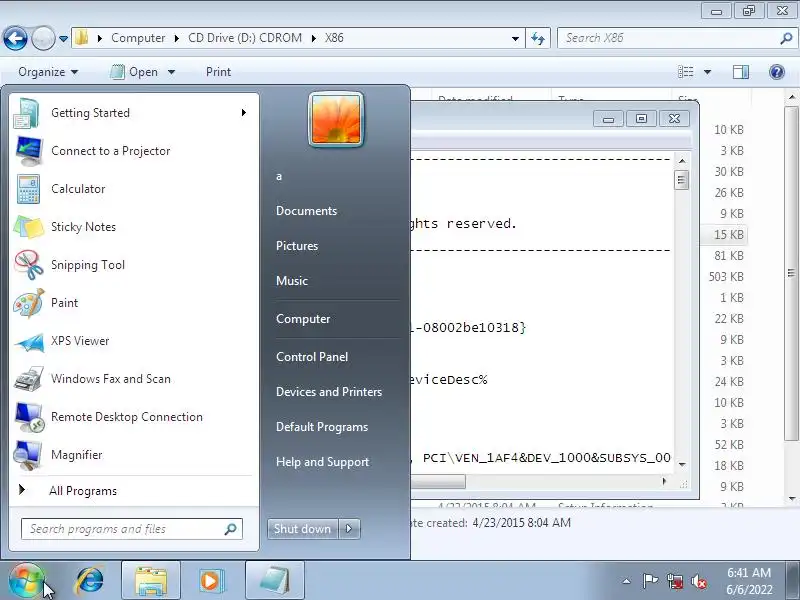
Task: Launch the Magnifier tool
Action: click(134, 455)
